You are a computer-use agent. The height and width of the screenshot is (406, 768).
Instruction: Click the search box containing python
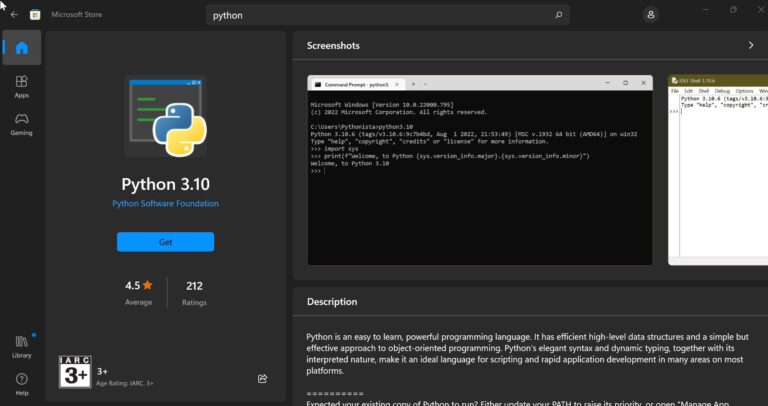(388, 15)
